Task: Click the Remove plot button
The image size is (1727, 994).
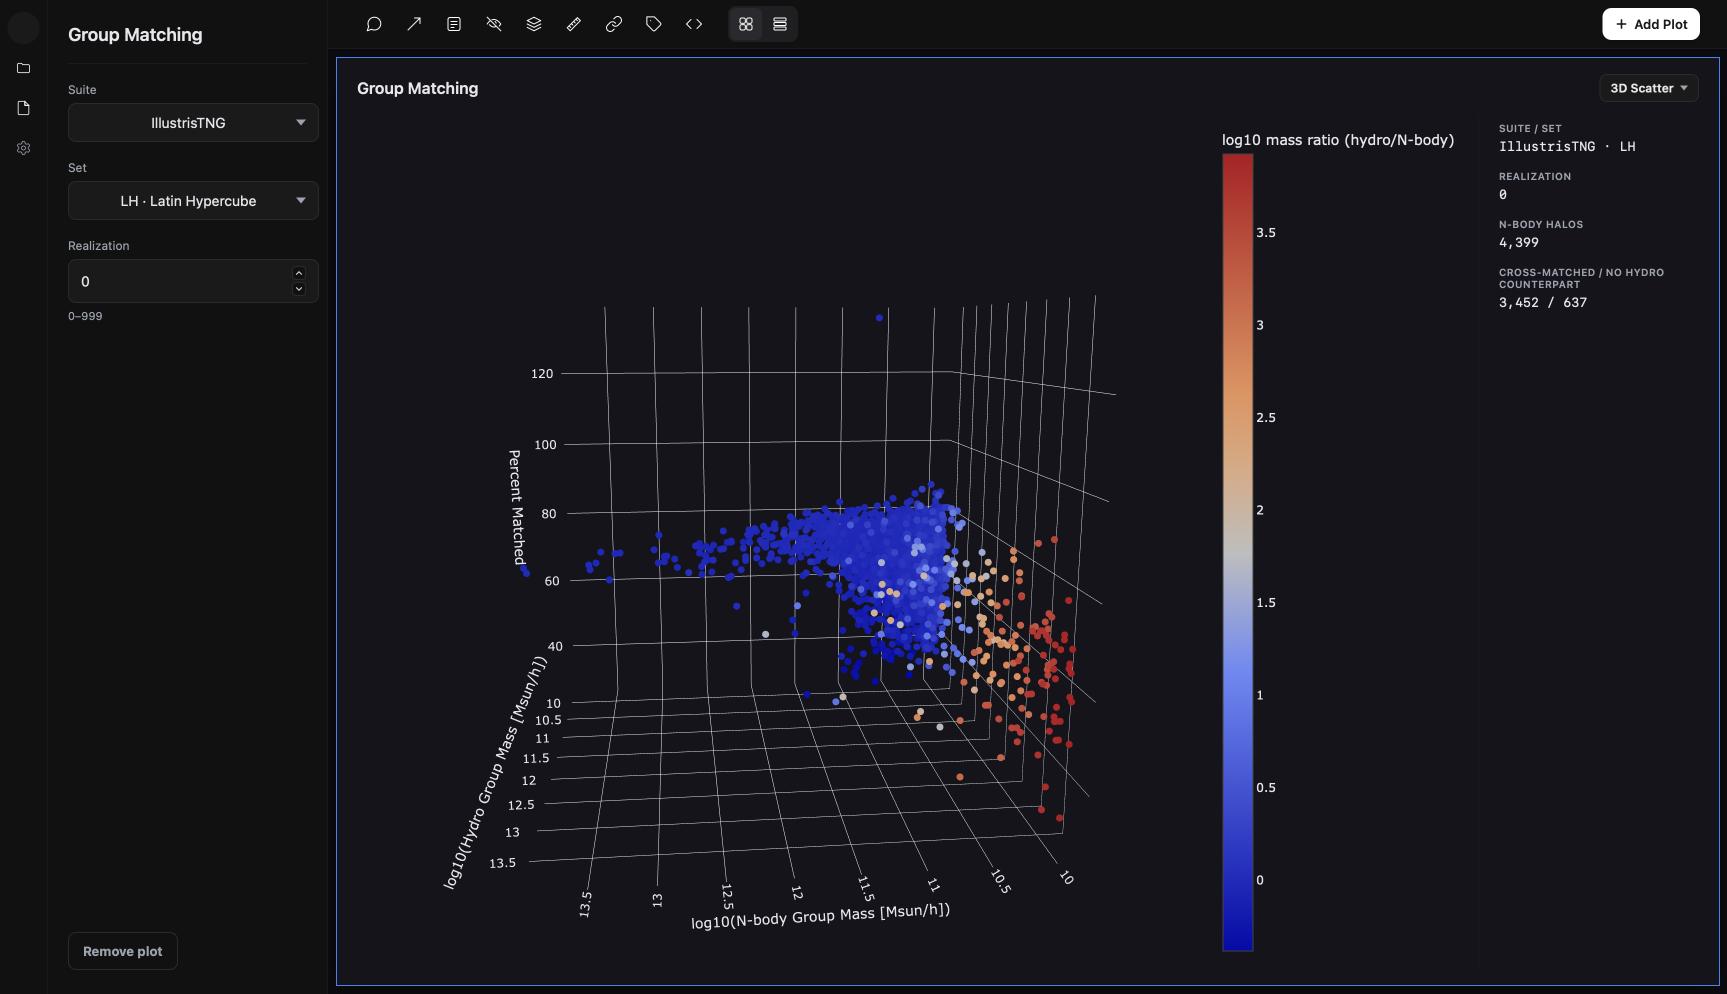Action: (x=123, y=951)
